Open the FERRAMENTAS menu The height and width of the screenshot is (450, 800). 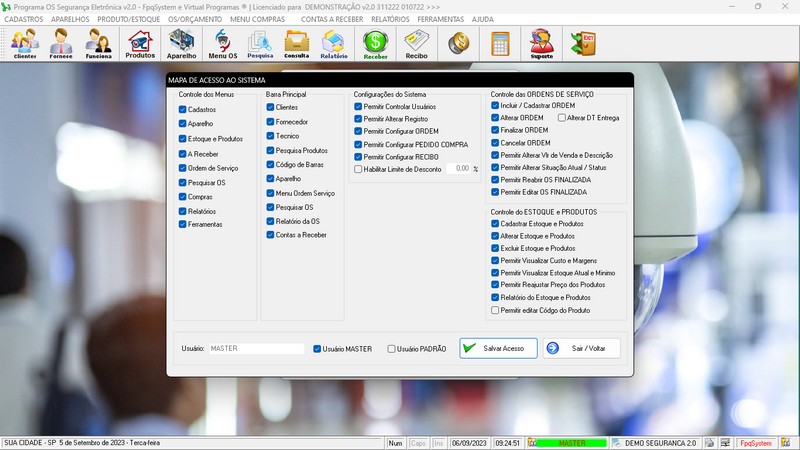point(440,19)
